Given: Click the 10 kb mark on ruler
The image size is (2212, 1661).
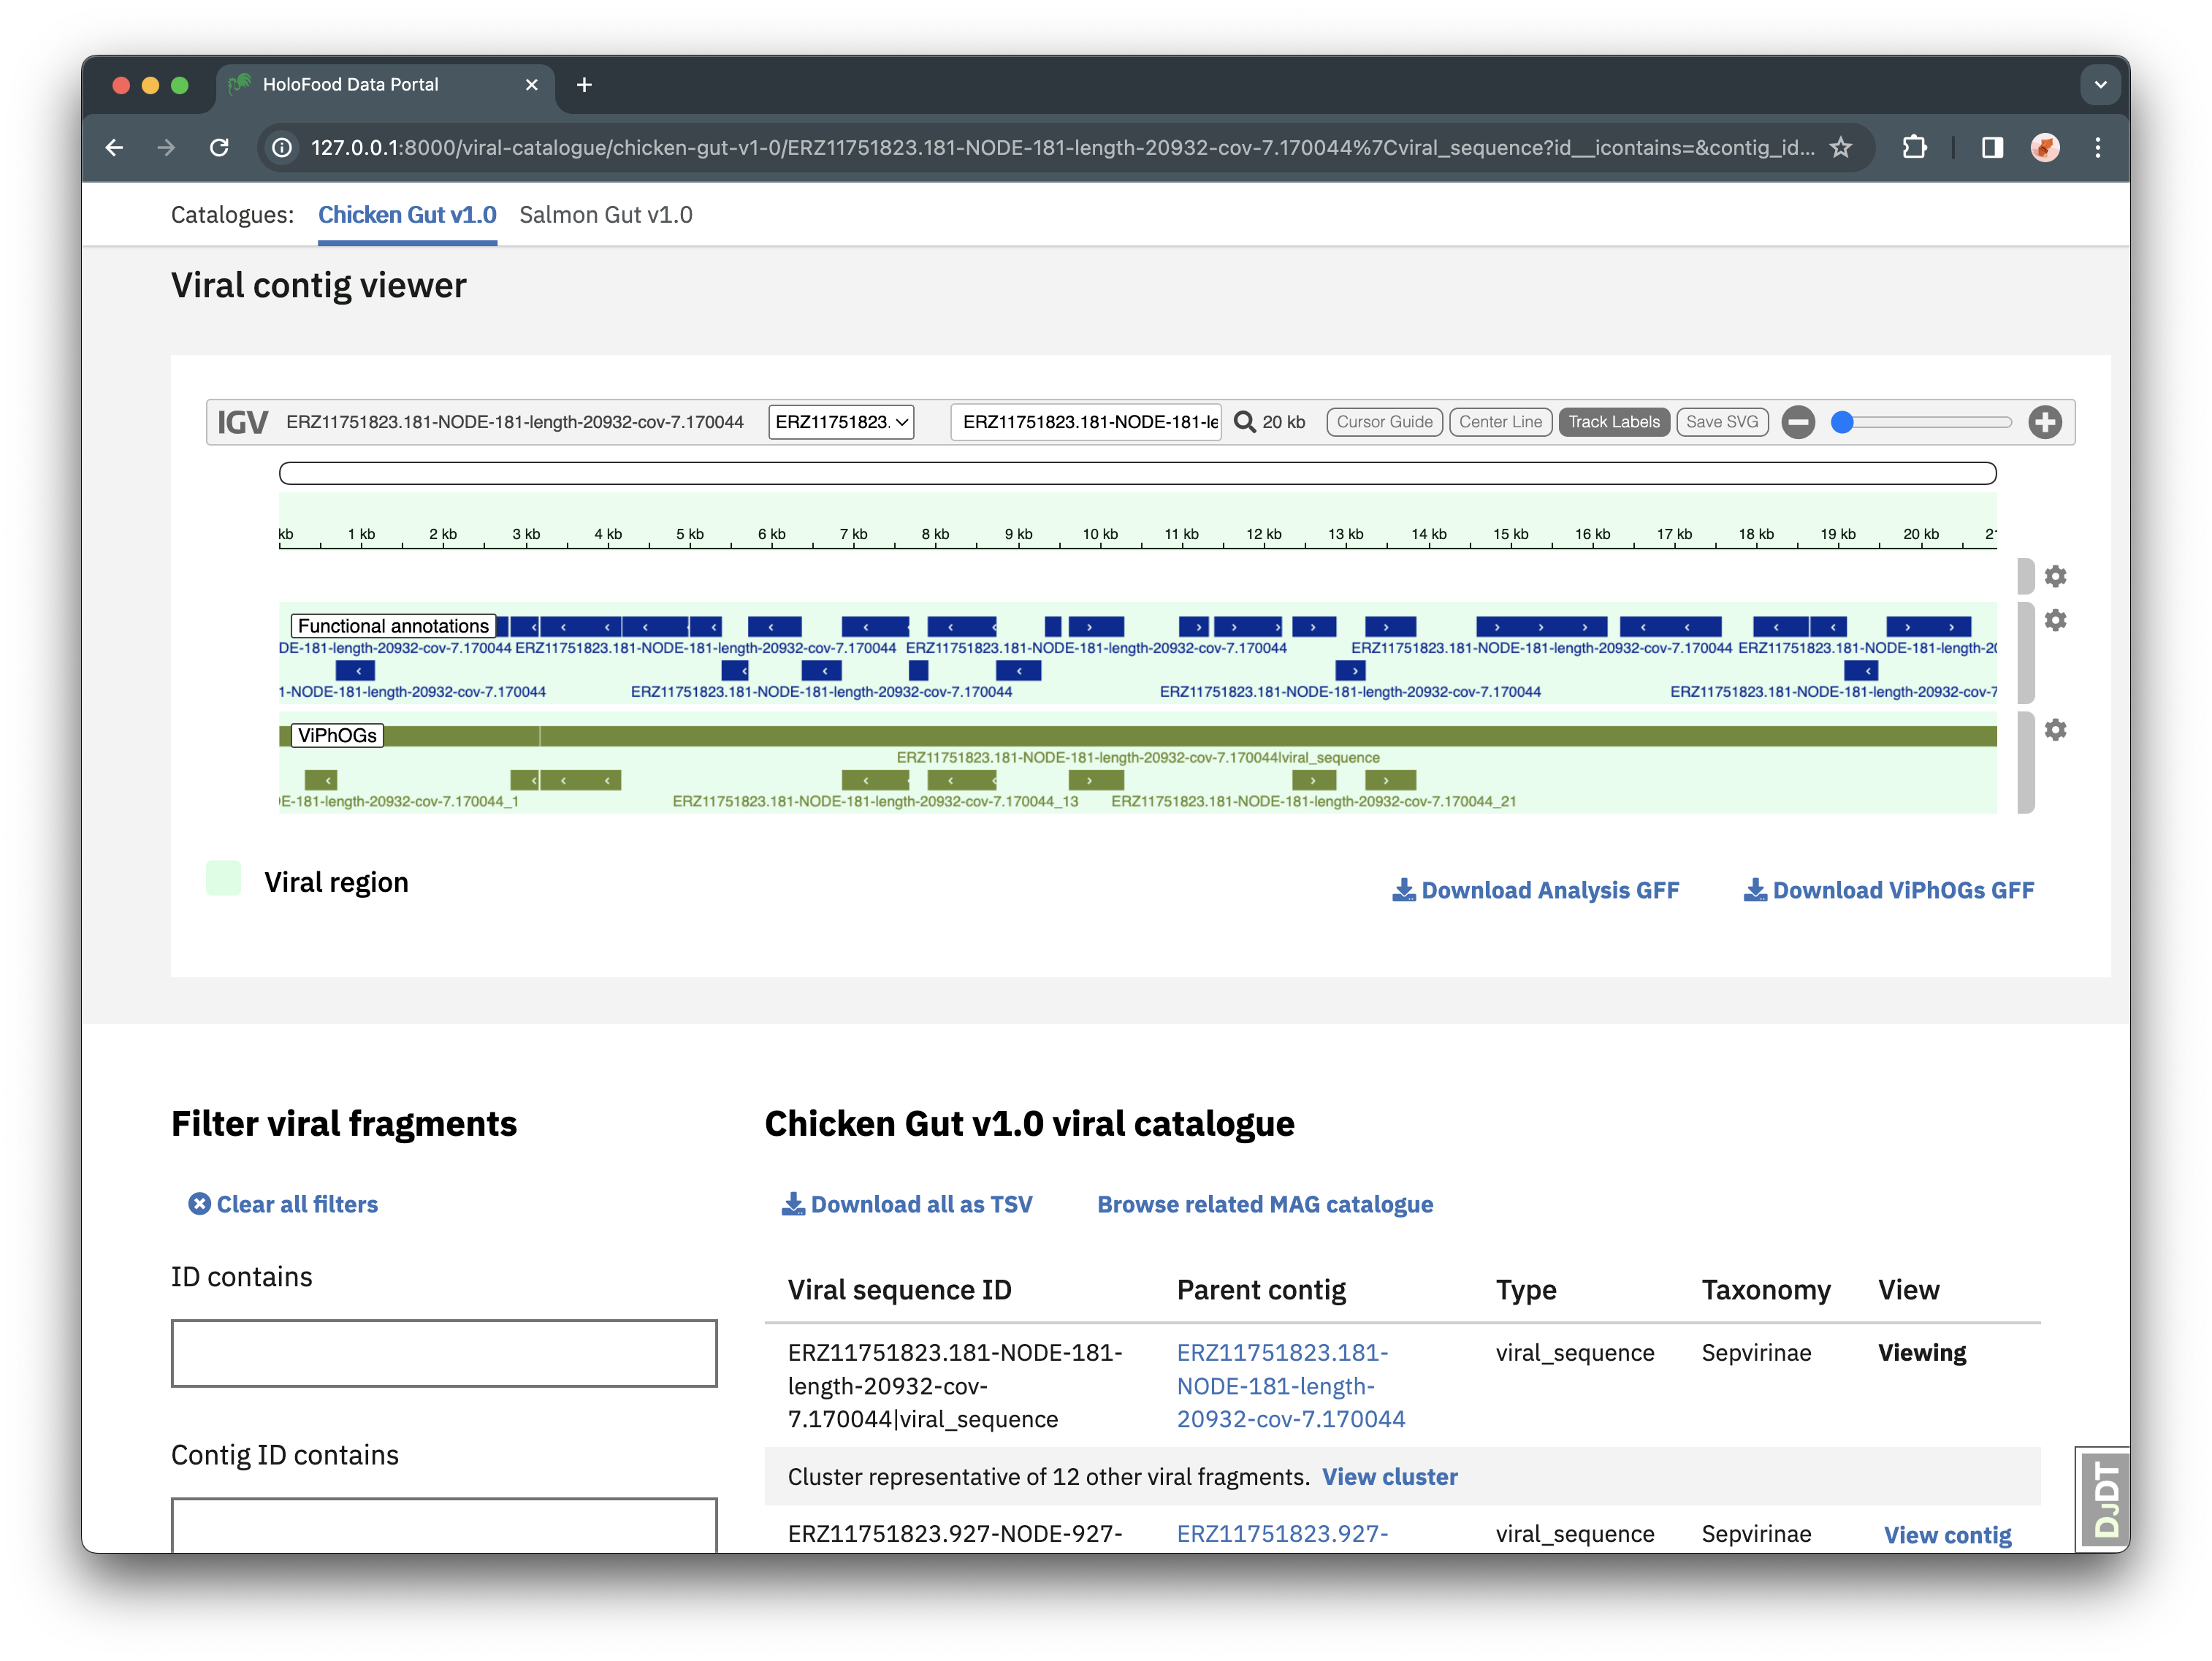Looking at the screenshot, I should (1100, 535).
